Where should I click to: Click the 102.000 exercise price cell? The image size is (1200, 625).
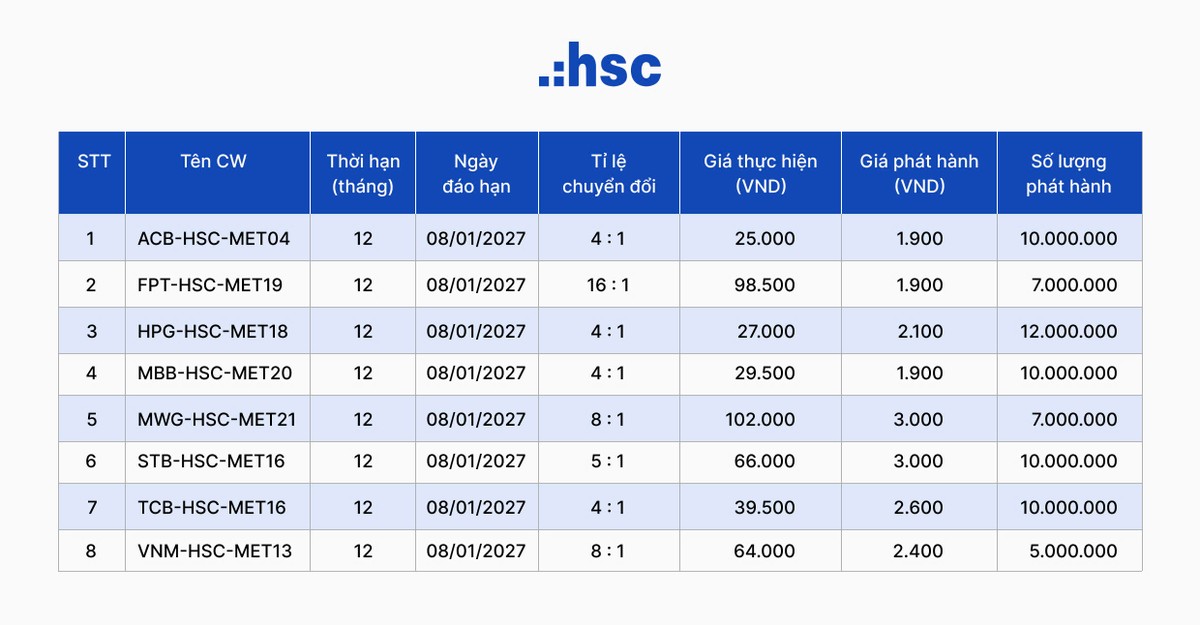click(x=760, y=420)
